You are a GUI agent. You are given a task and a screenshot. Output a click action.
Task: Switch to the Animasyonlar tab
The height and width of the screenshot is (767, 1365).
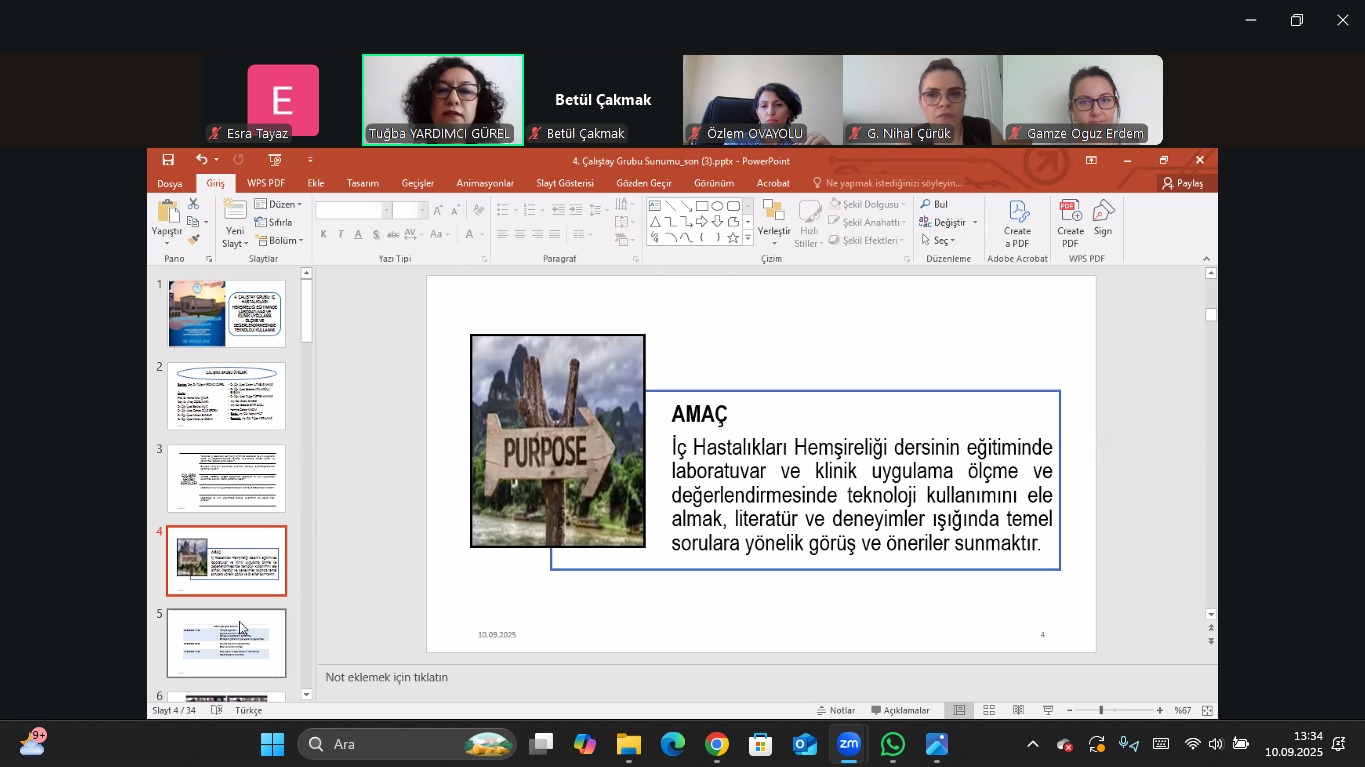[x=484, y=183]
